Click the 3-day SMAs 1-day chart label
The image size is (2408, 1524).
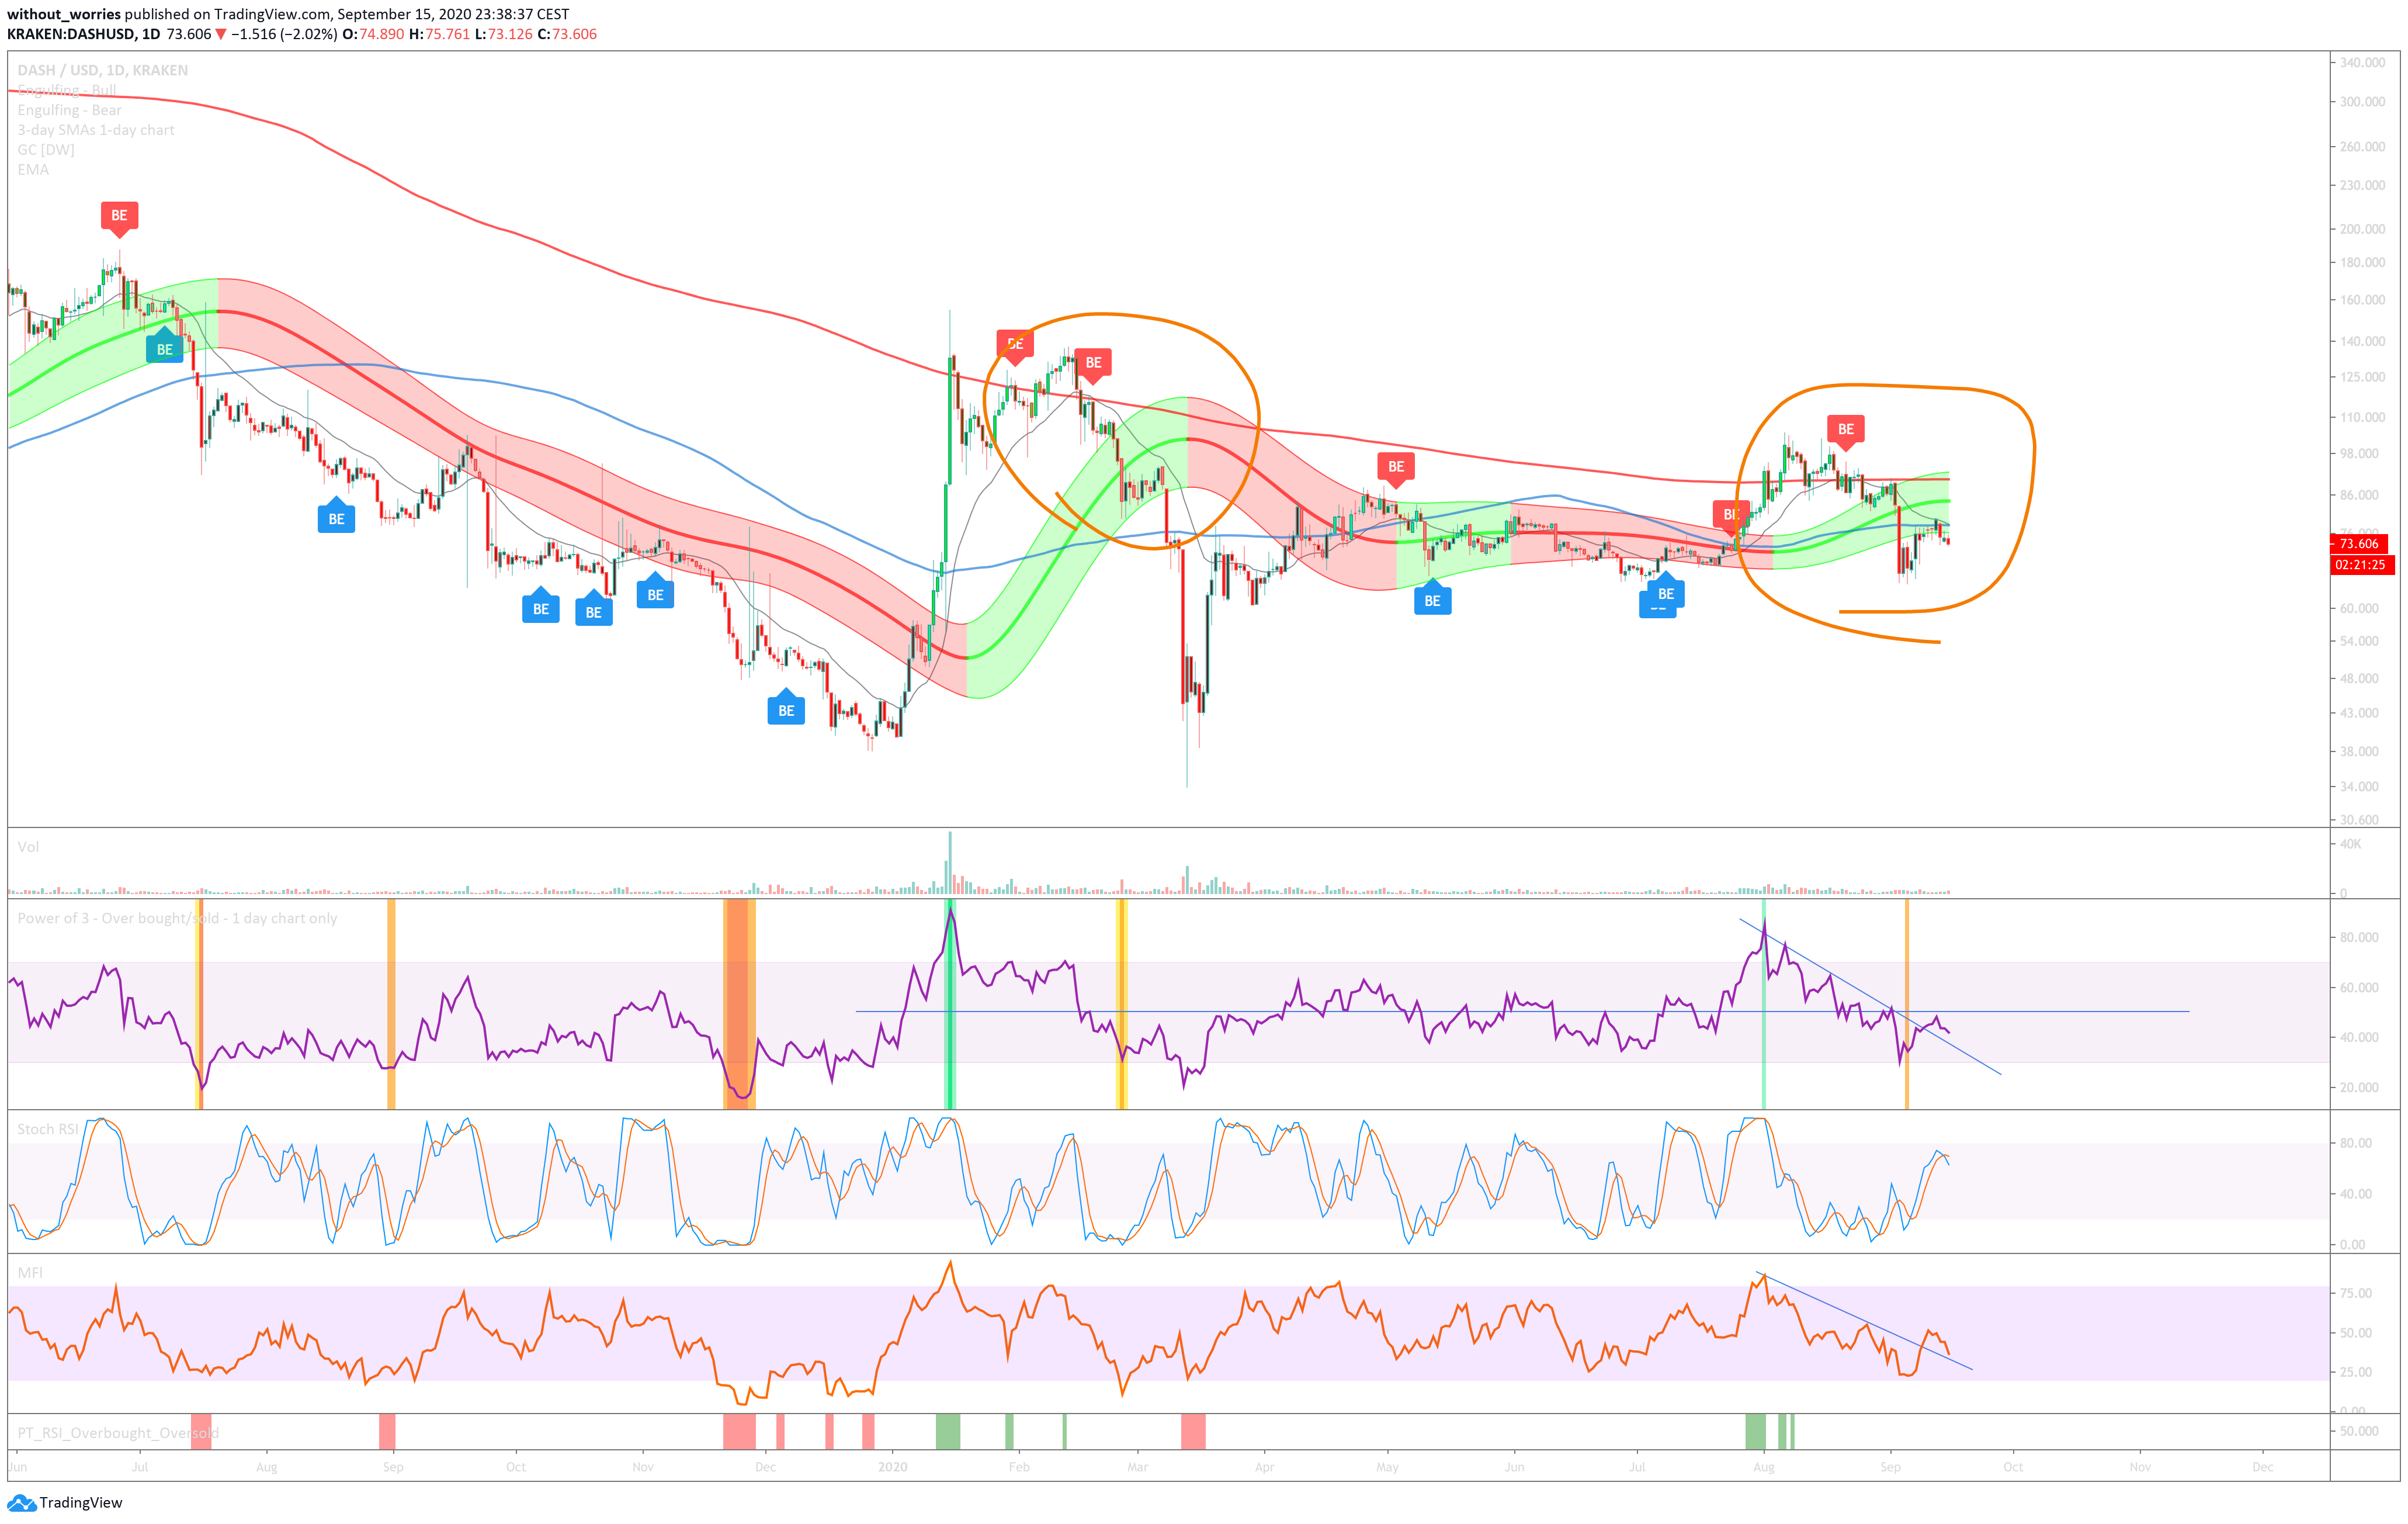click(96, 130)
